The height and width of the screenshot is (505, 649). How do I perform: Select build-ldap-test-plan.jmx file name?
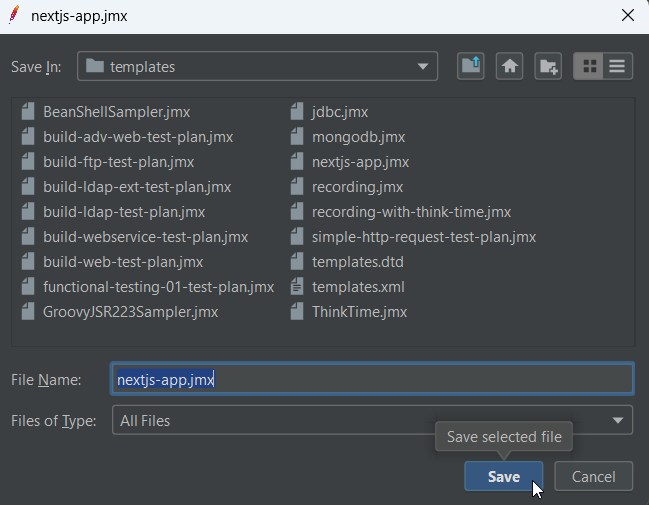[124, 212]
